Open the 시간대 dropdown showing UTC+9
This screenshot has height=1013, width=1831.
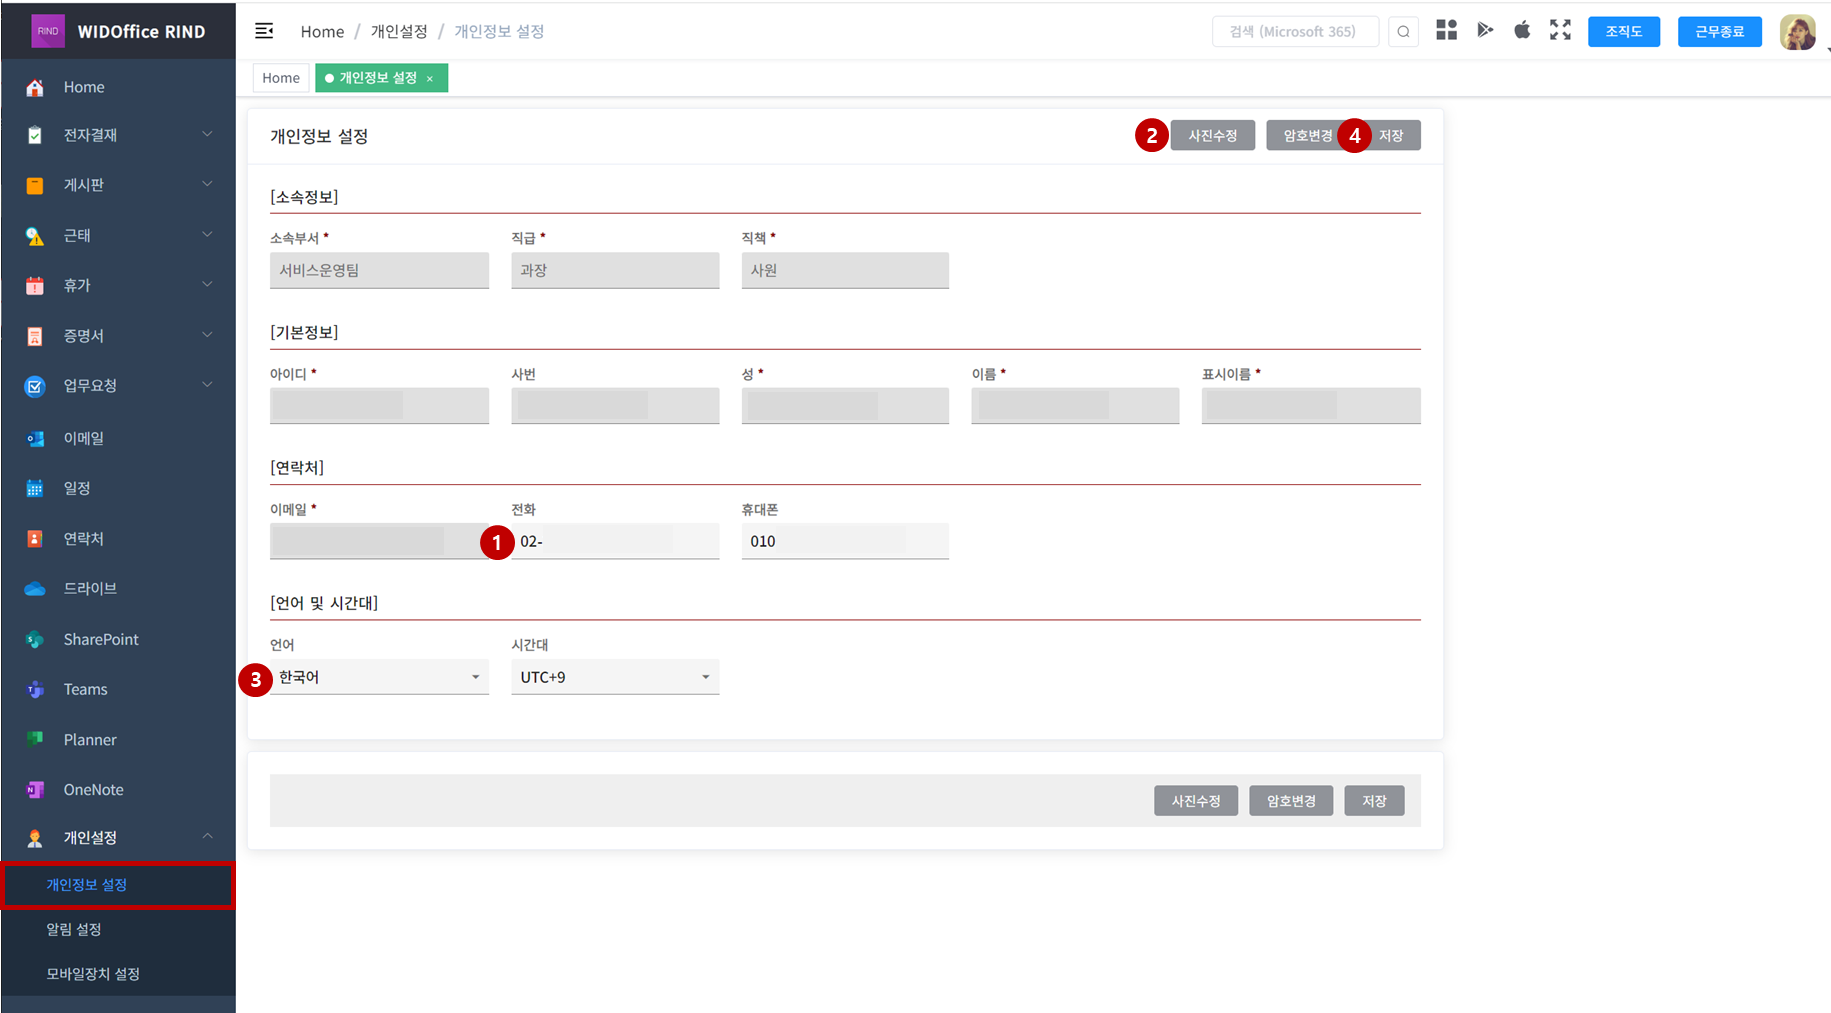(x=614, y=677)
